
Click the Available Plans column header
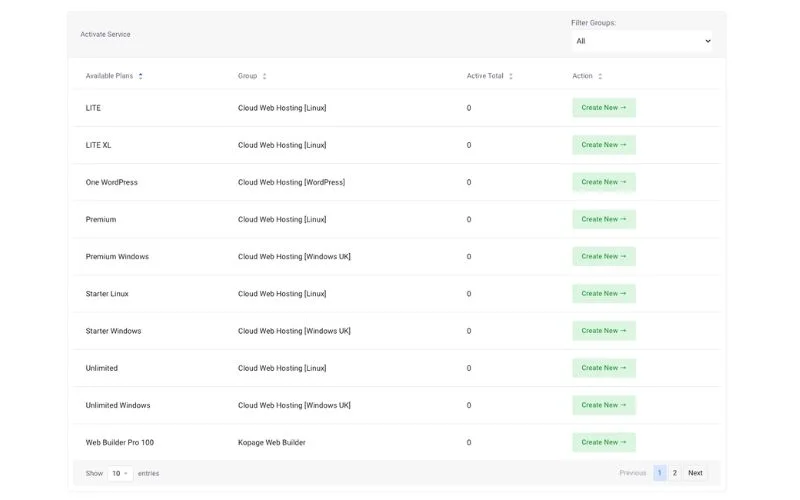(x=109, y=76)
